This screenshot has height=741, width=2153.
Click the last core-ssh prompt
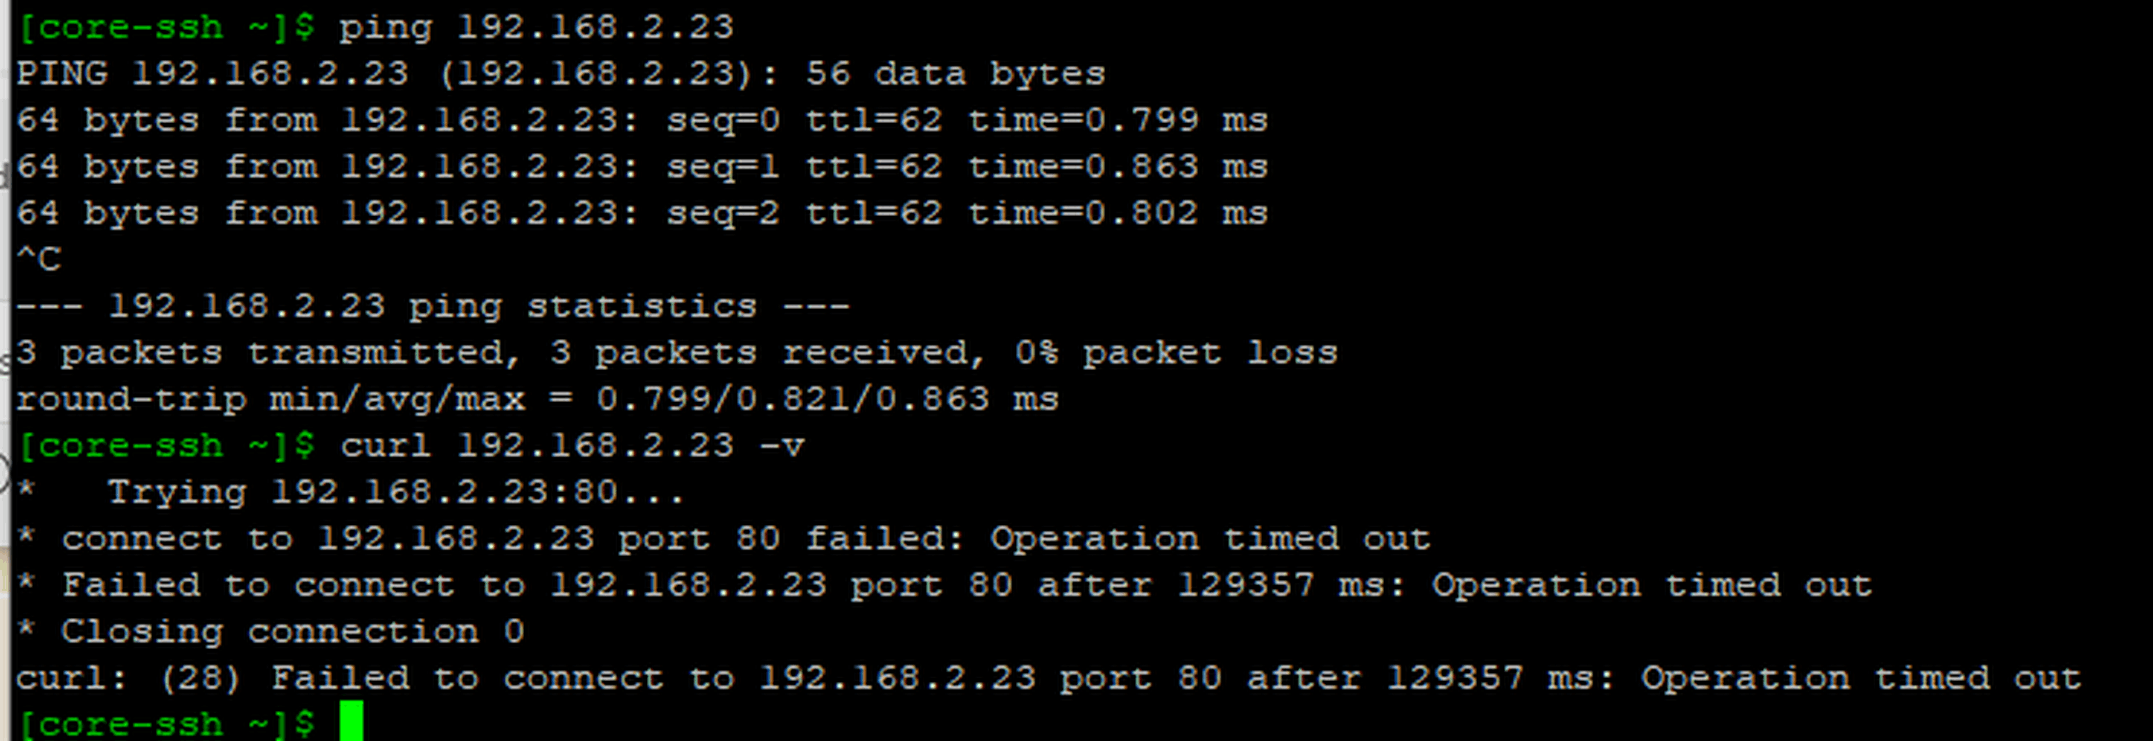click(x=166, y=723)
